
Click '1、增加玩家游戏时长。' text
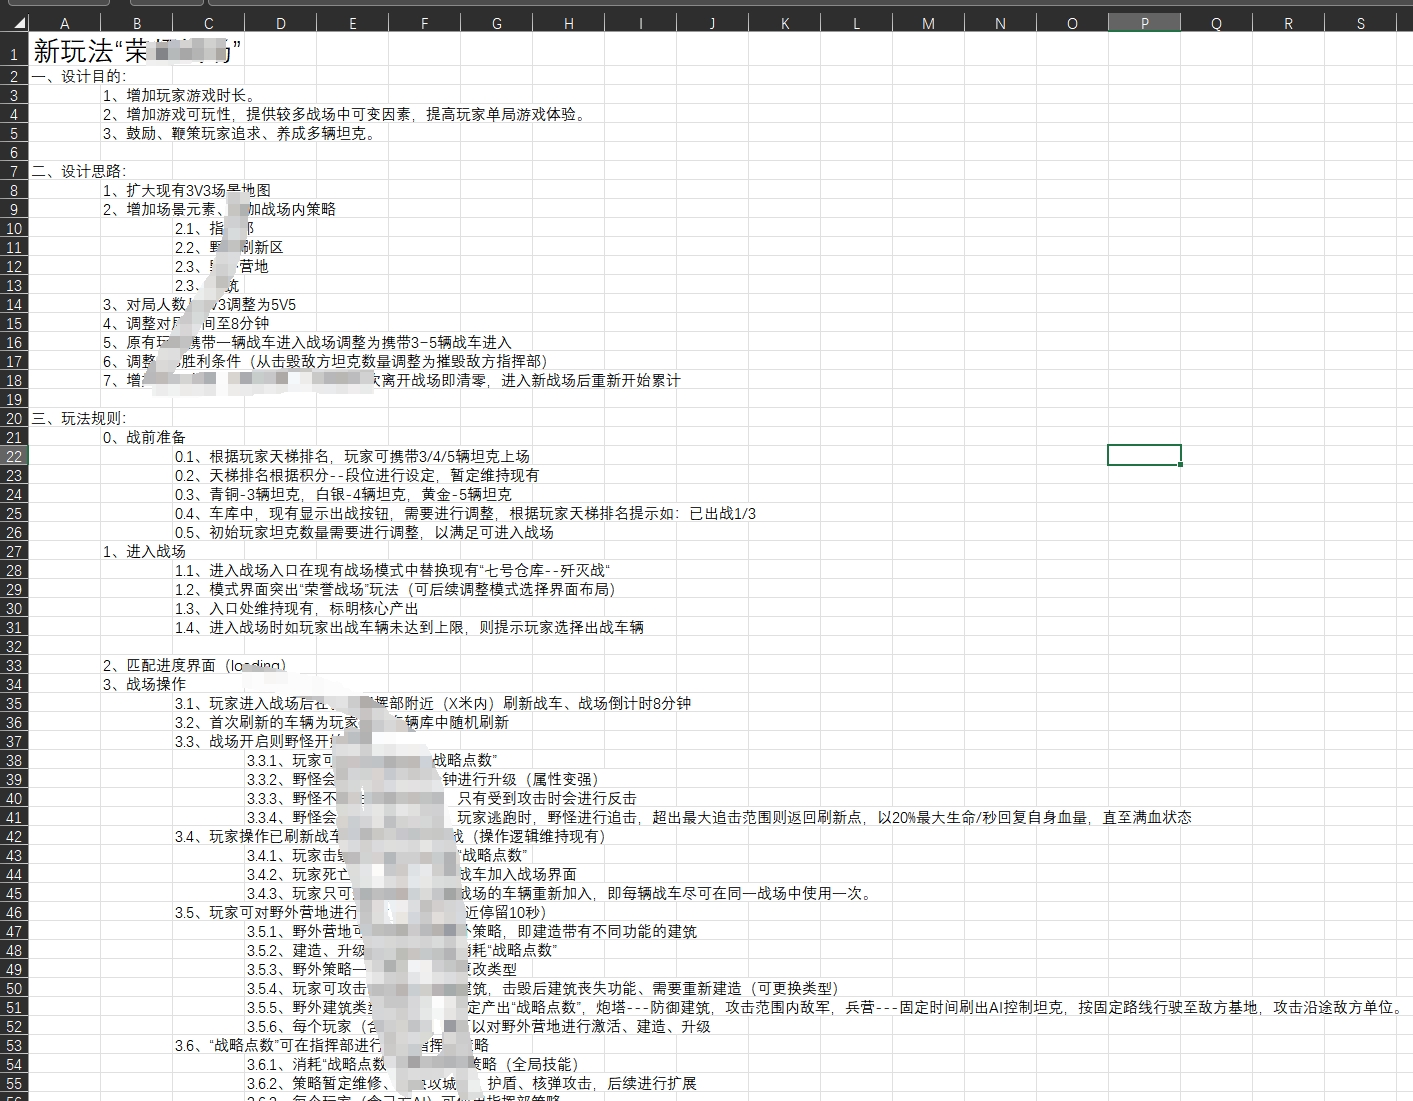[179, 95]
